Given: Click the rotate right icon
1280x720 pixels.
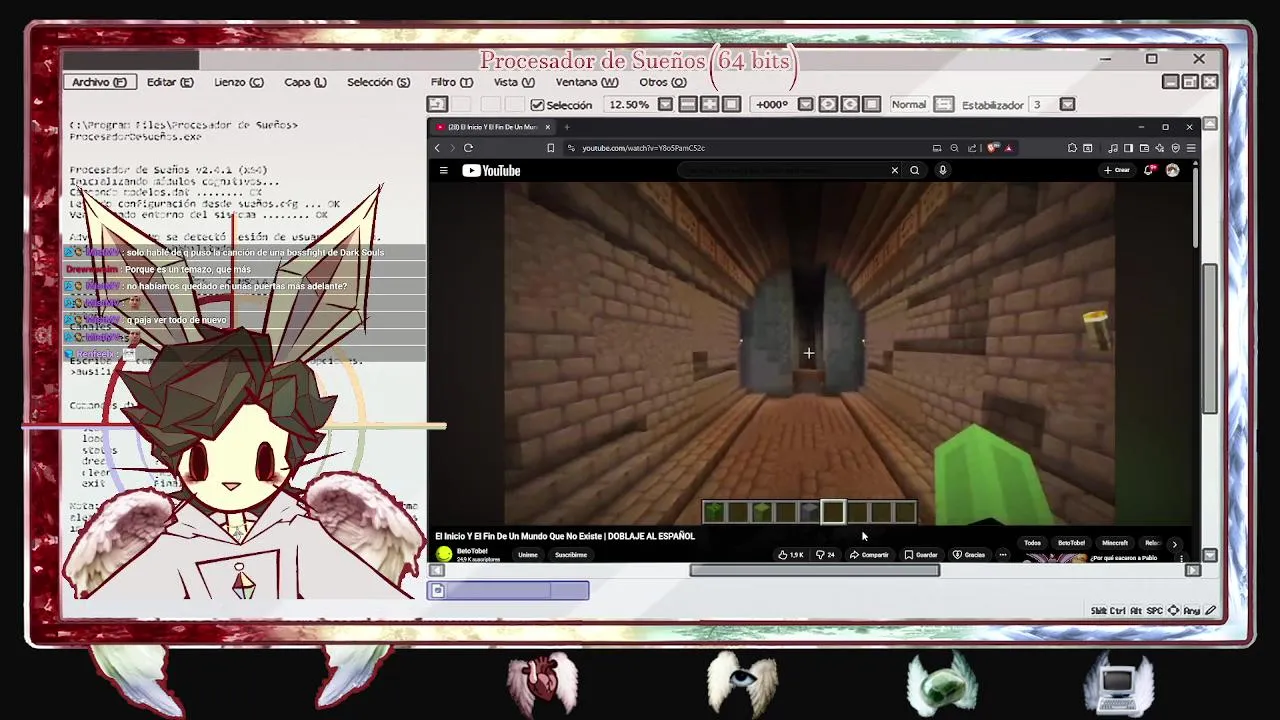Looking at the screenshot, I should coord(850,104).
